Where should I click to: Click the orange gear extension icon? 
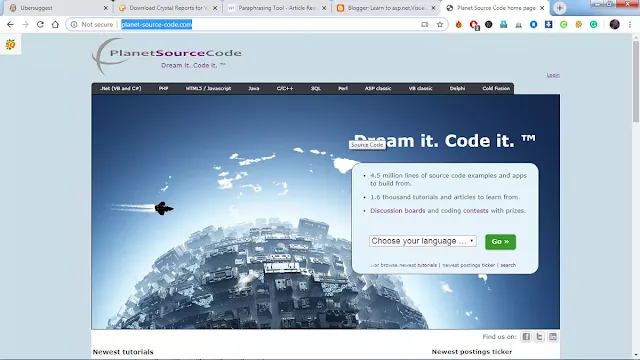578,24
